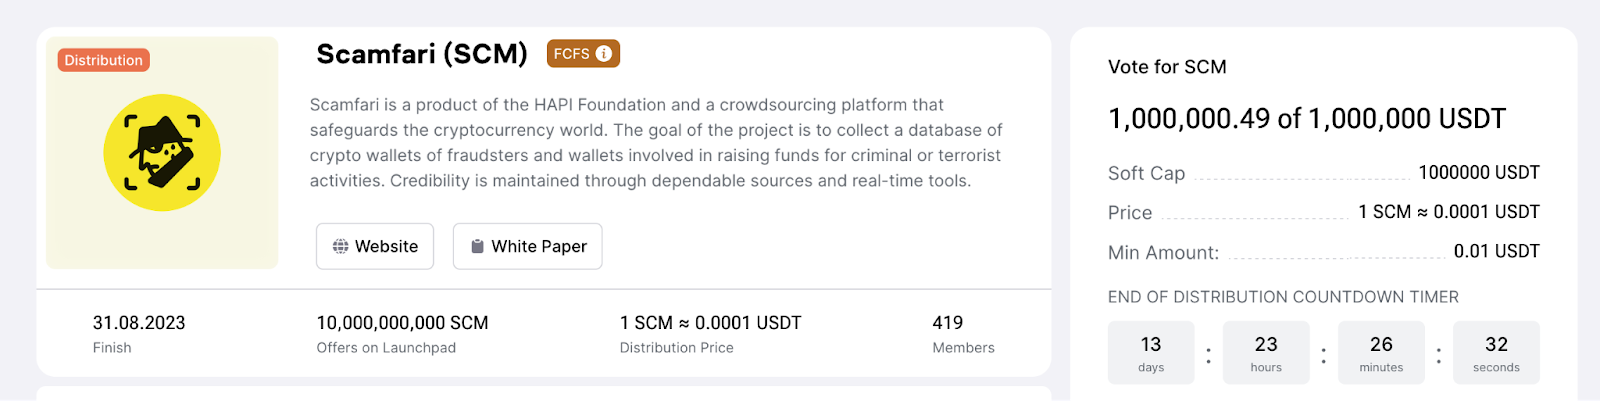The height and width of the screenshot is (401, 1600).
Task: Click the globe icon on Website button
Action: [340, 246]
